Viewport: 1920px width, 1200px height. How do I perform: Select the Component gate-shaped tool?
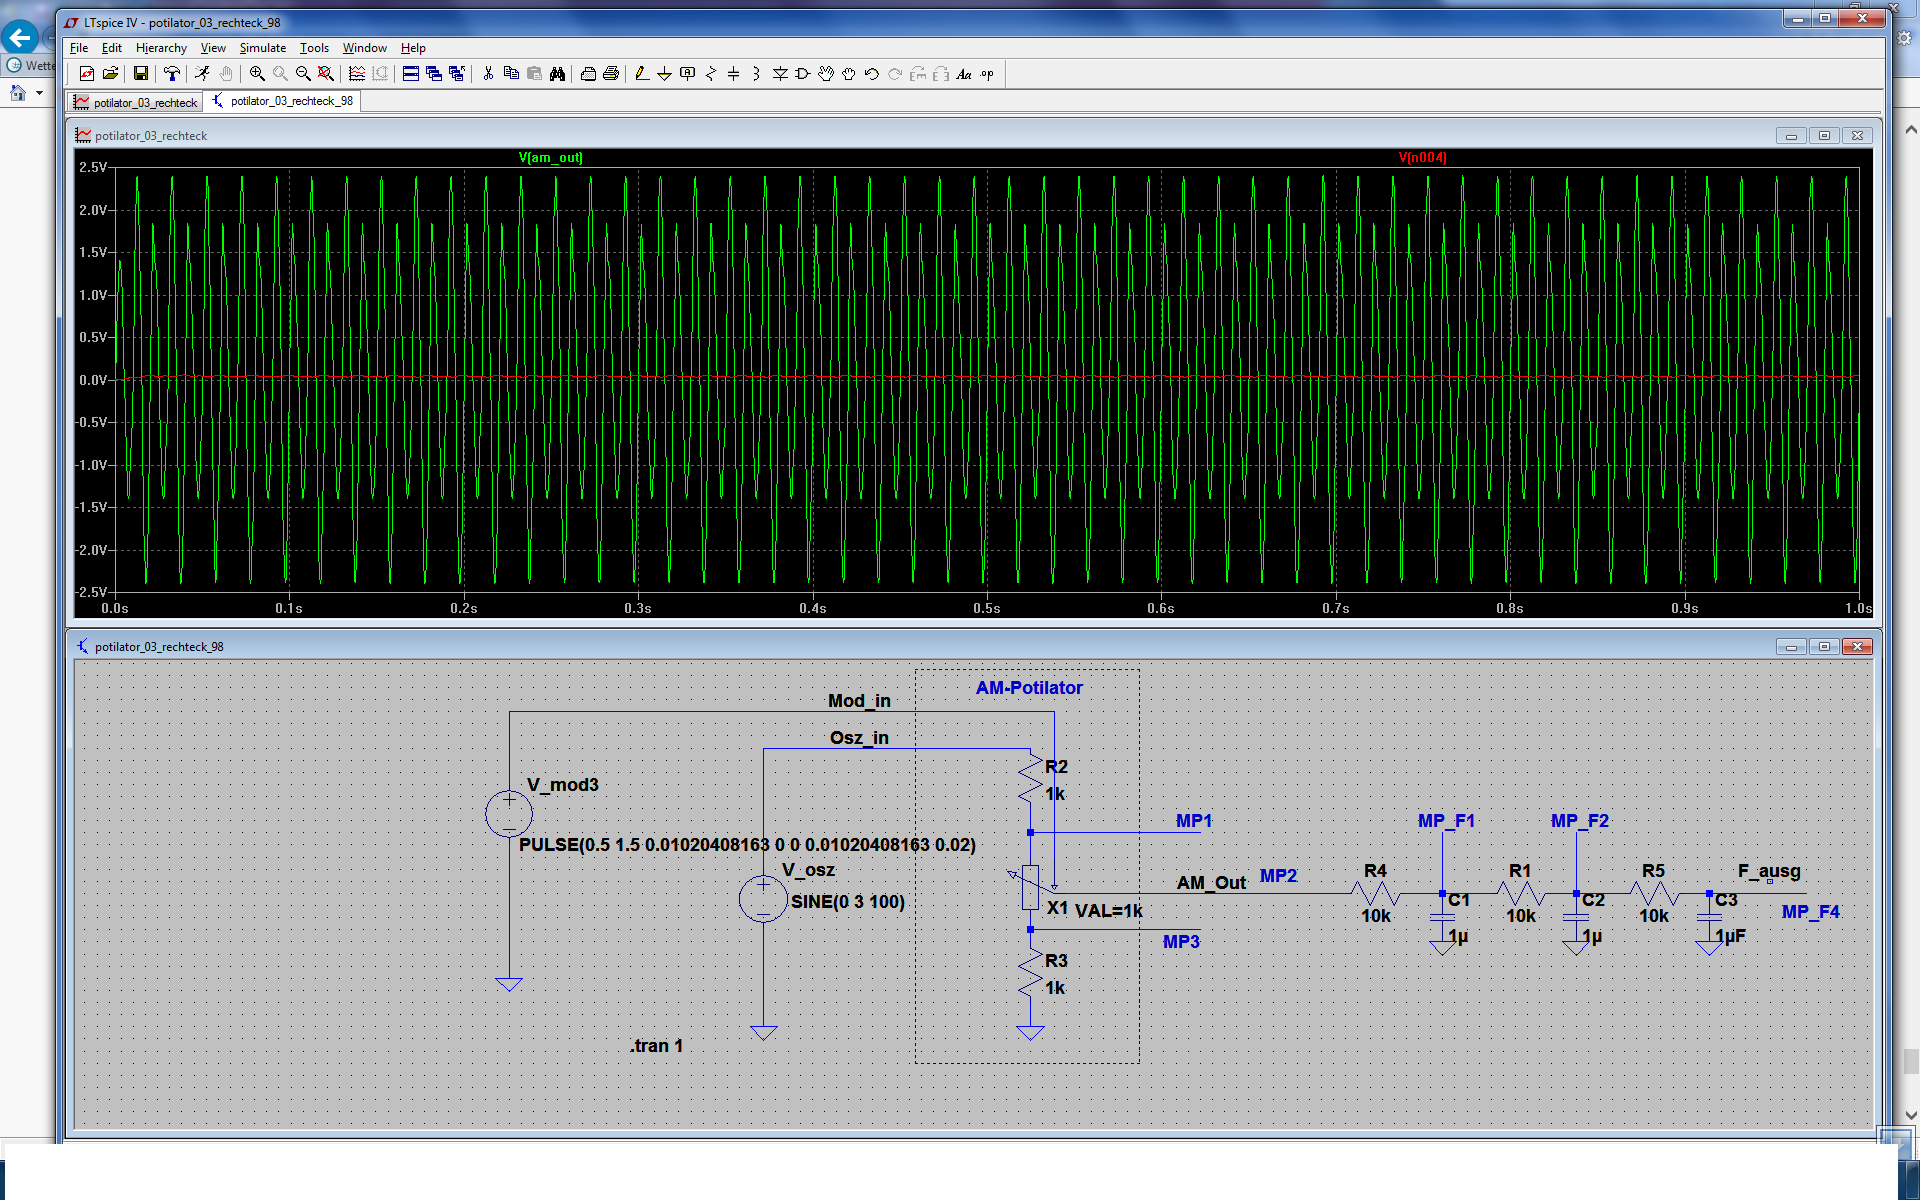point(803,74)
